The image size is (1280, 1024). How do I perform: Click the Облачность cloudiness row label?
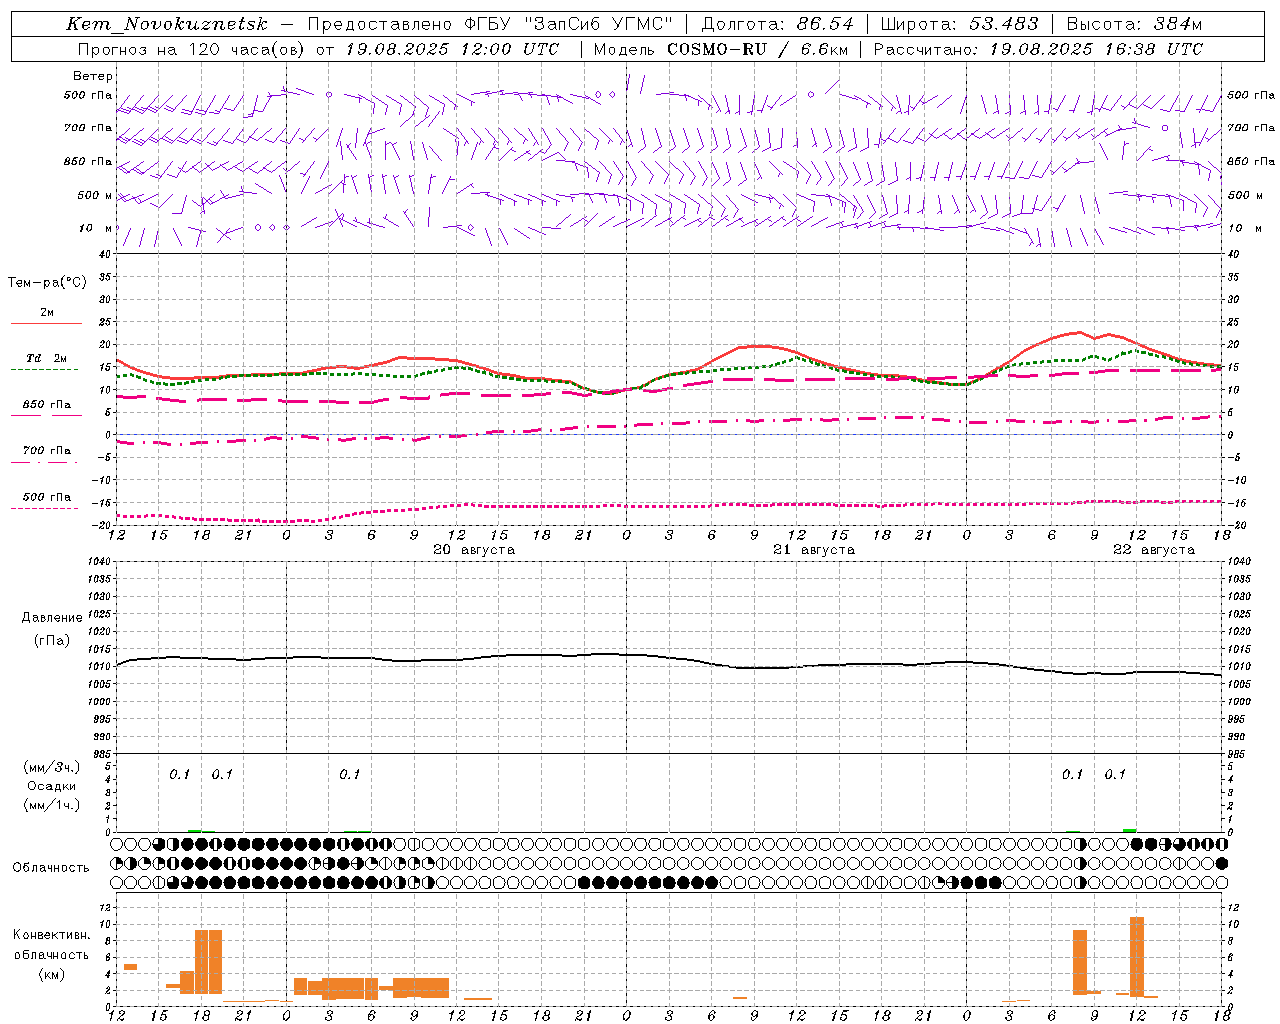[51, 868]
